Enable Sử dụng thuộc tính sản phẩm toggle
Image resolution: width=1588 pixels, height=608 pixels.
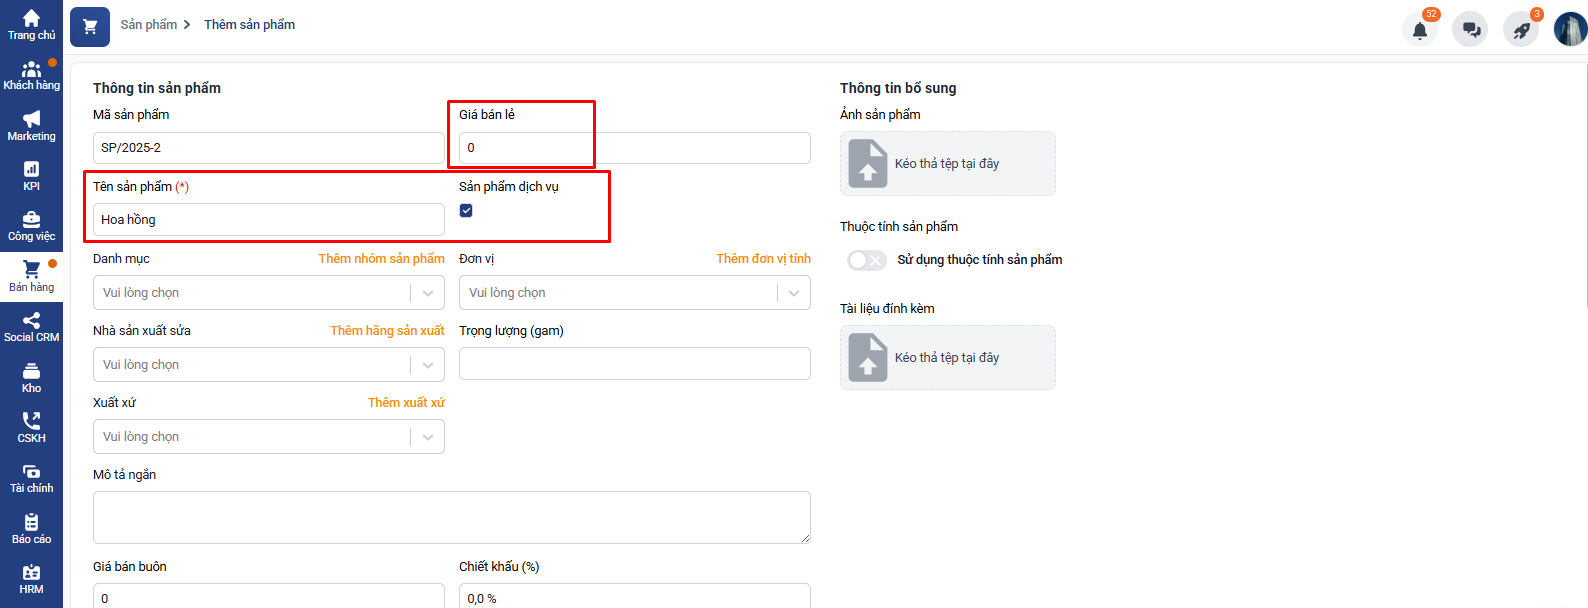pos(866,260)
